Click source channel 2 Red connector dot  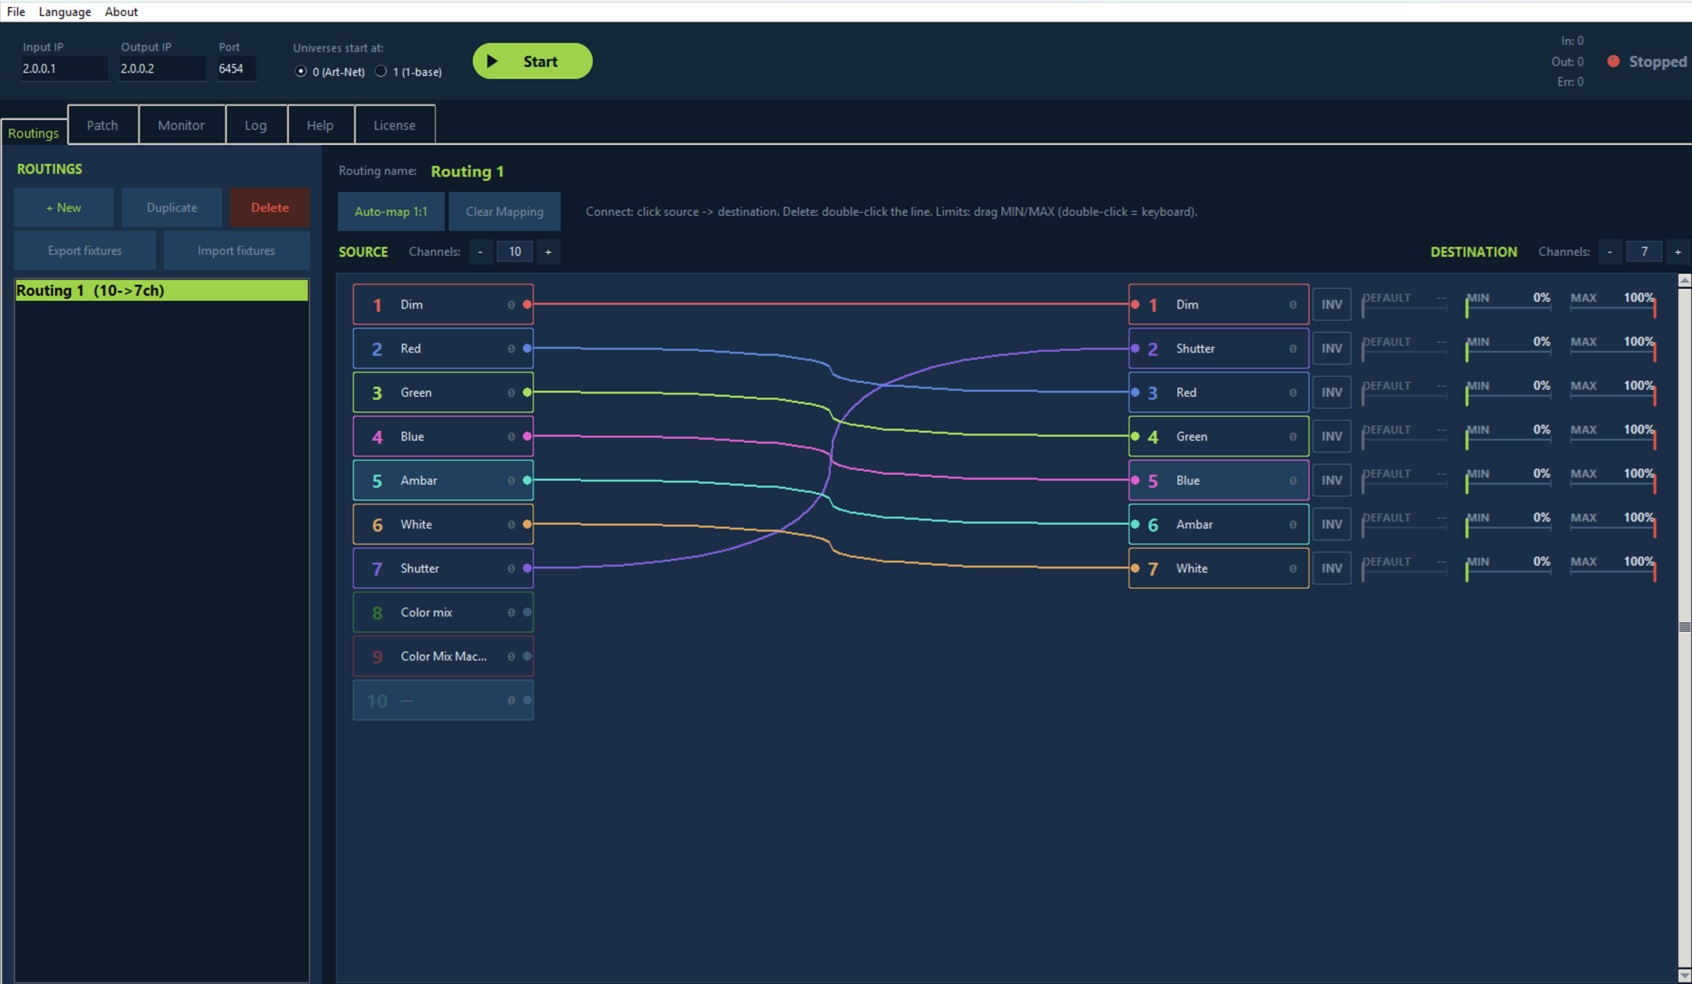coord(527,348)
